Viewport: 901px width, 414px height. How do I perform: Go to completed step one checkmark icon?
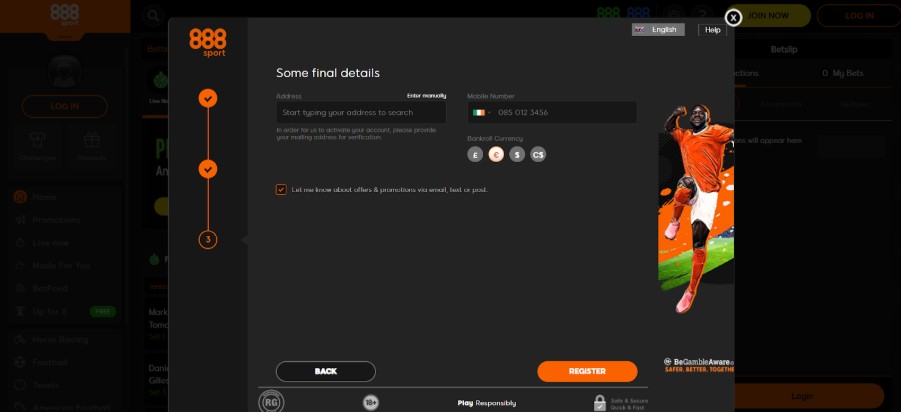point(208,98)
